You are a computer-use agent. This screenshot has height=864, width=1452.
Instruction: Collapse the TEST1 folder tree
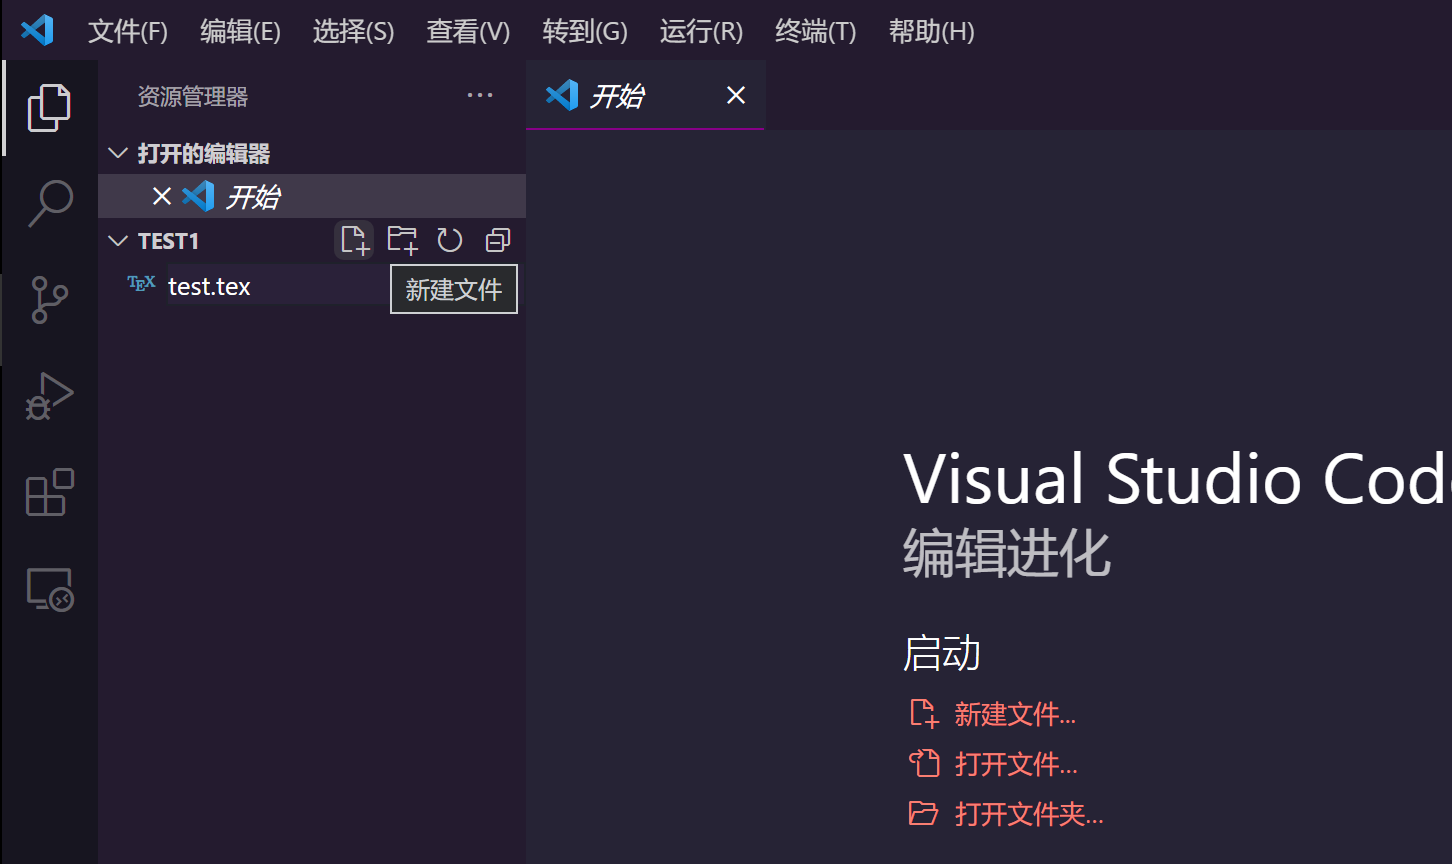(117, 240)
